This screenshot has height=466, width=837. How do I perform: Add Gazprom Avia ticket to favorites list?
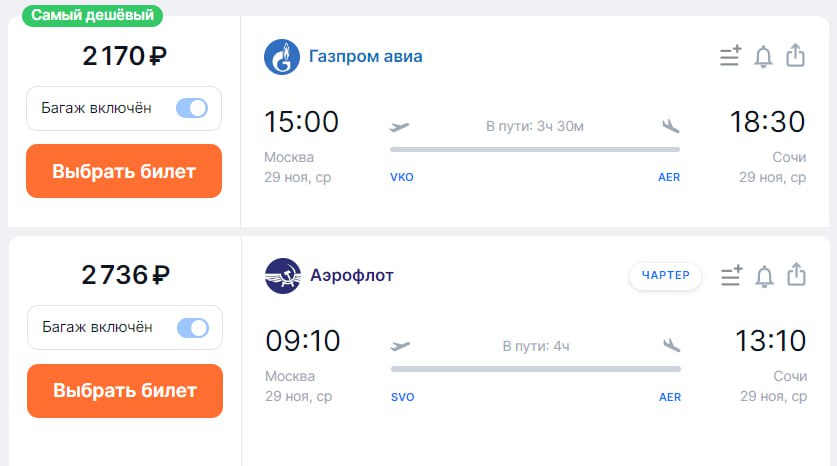click(x=730, y=56)
